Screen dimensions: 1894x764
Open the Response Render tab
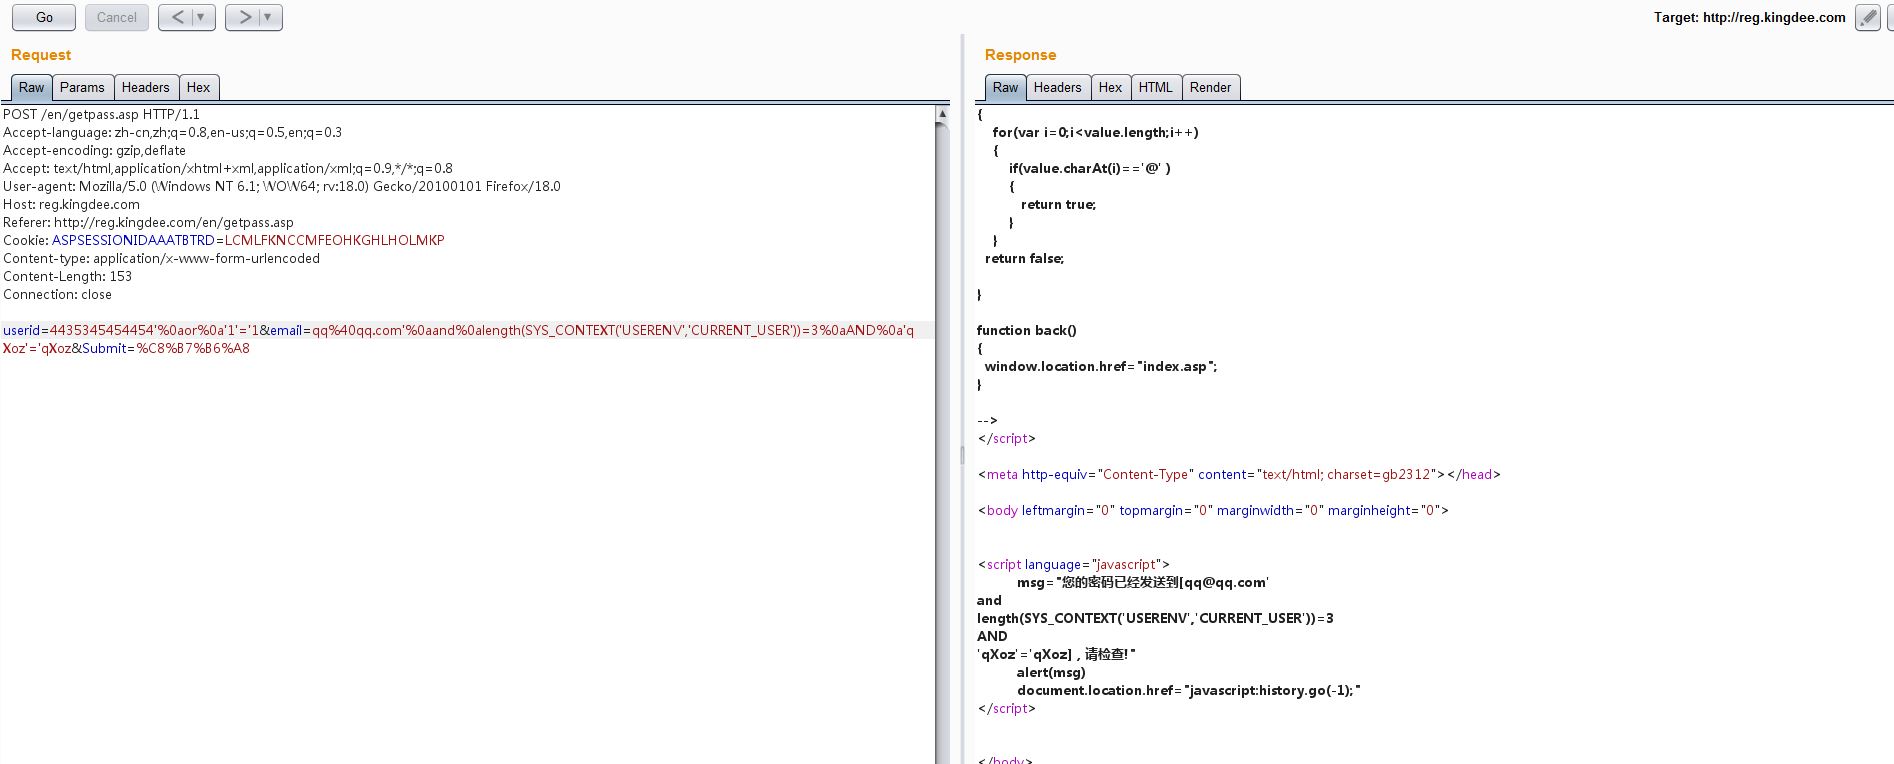coord(1210,87)
